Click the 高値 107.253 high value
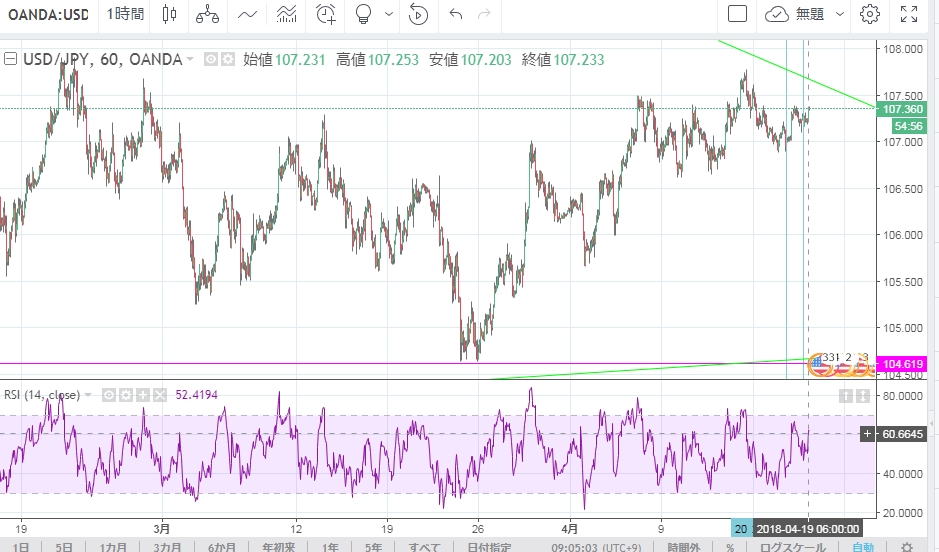This screenshot has height=552, width=939. 377,59
